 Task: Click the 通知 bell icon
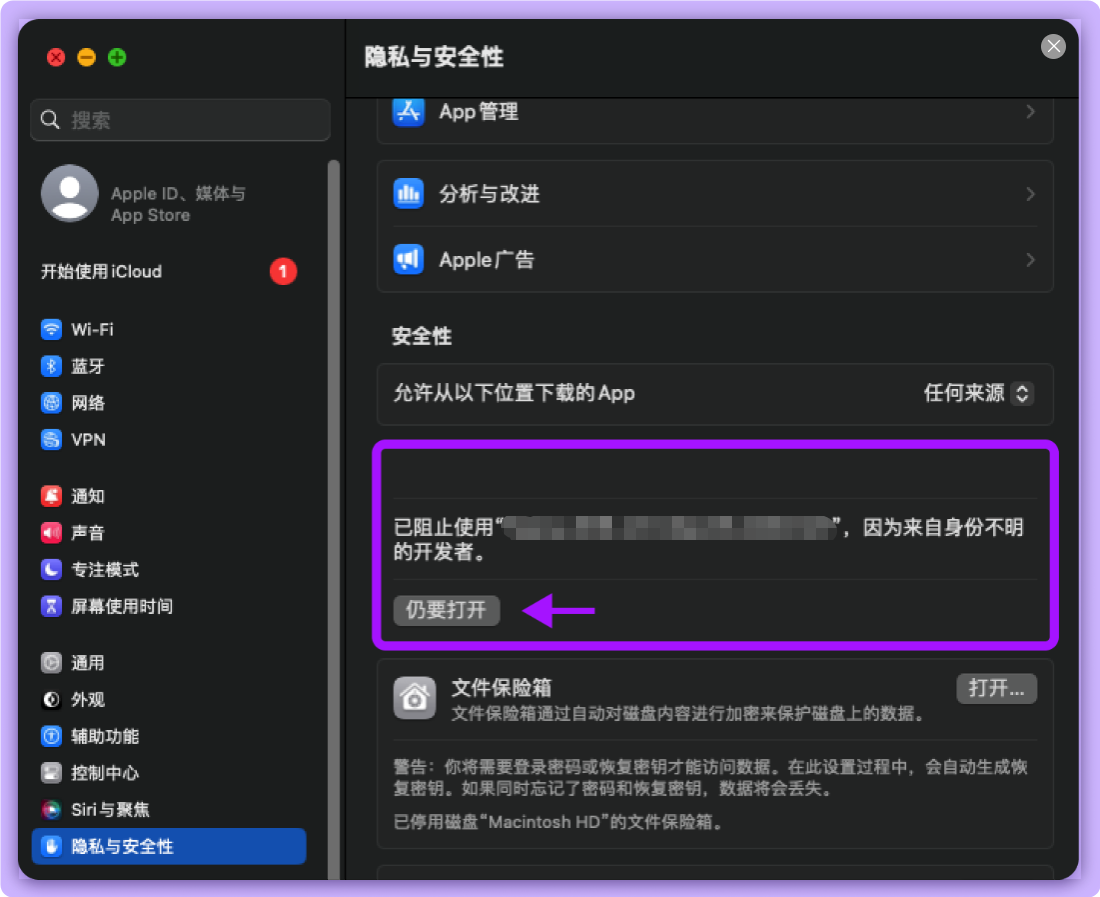[51, 497]
